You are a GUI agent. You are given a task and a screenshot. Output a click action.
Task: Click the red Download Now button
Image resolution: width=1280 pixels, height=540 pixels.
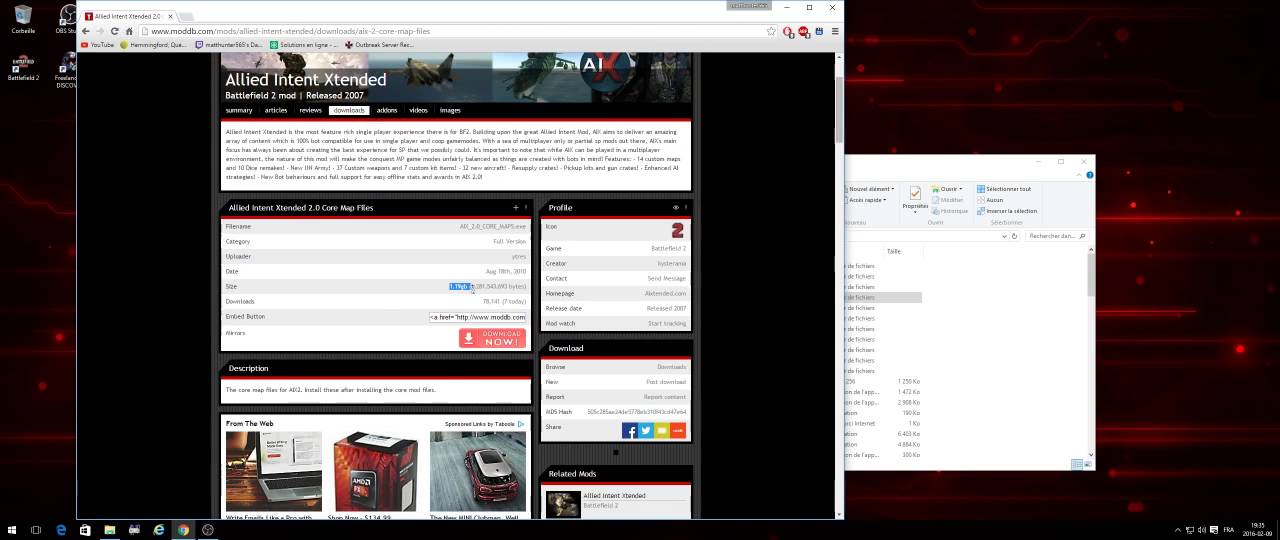coord(492,338)
